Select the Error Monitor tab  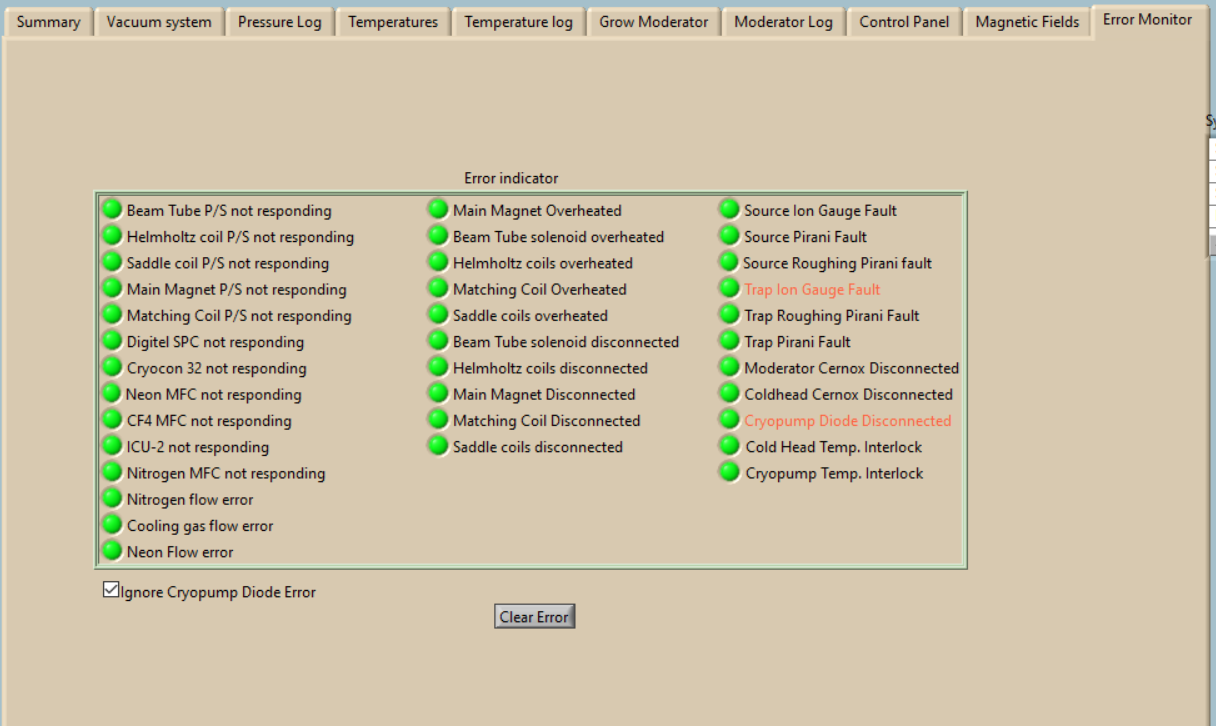[x=1147, y=20]
